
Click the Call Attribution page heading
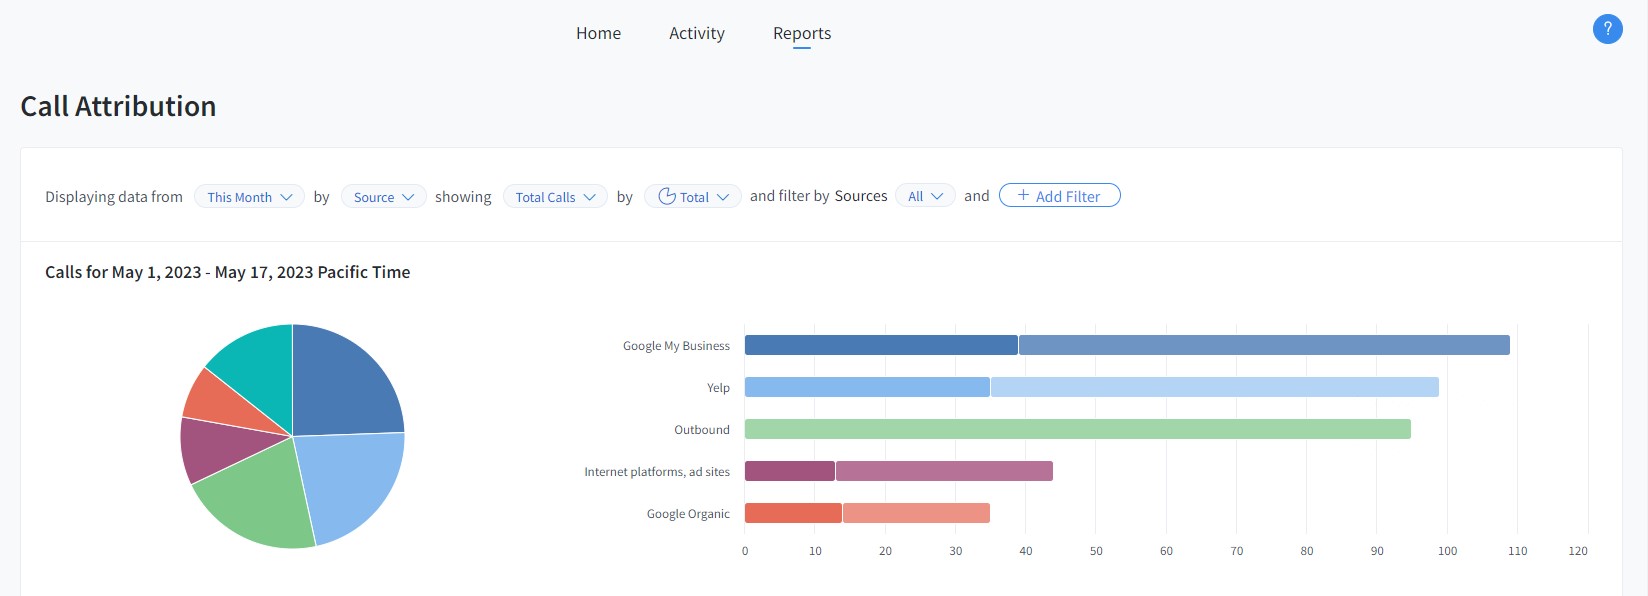pos(118,106)
